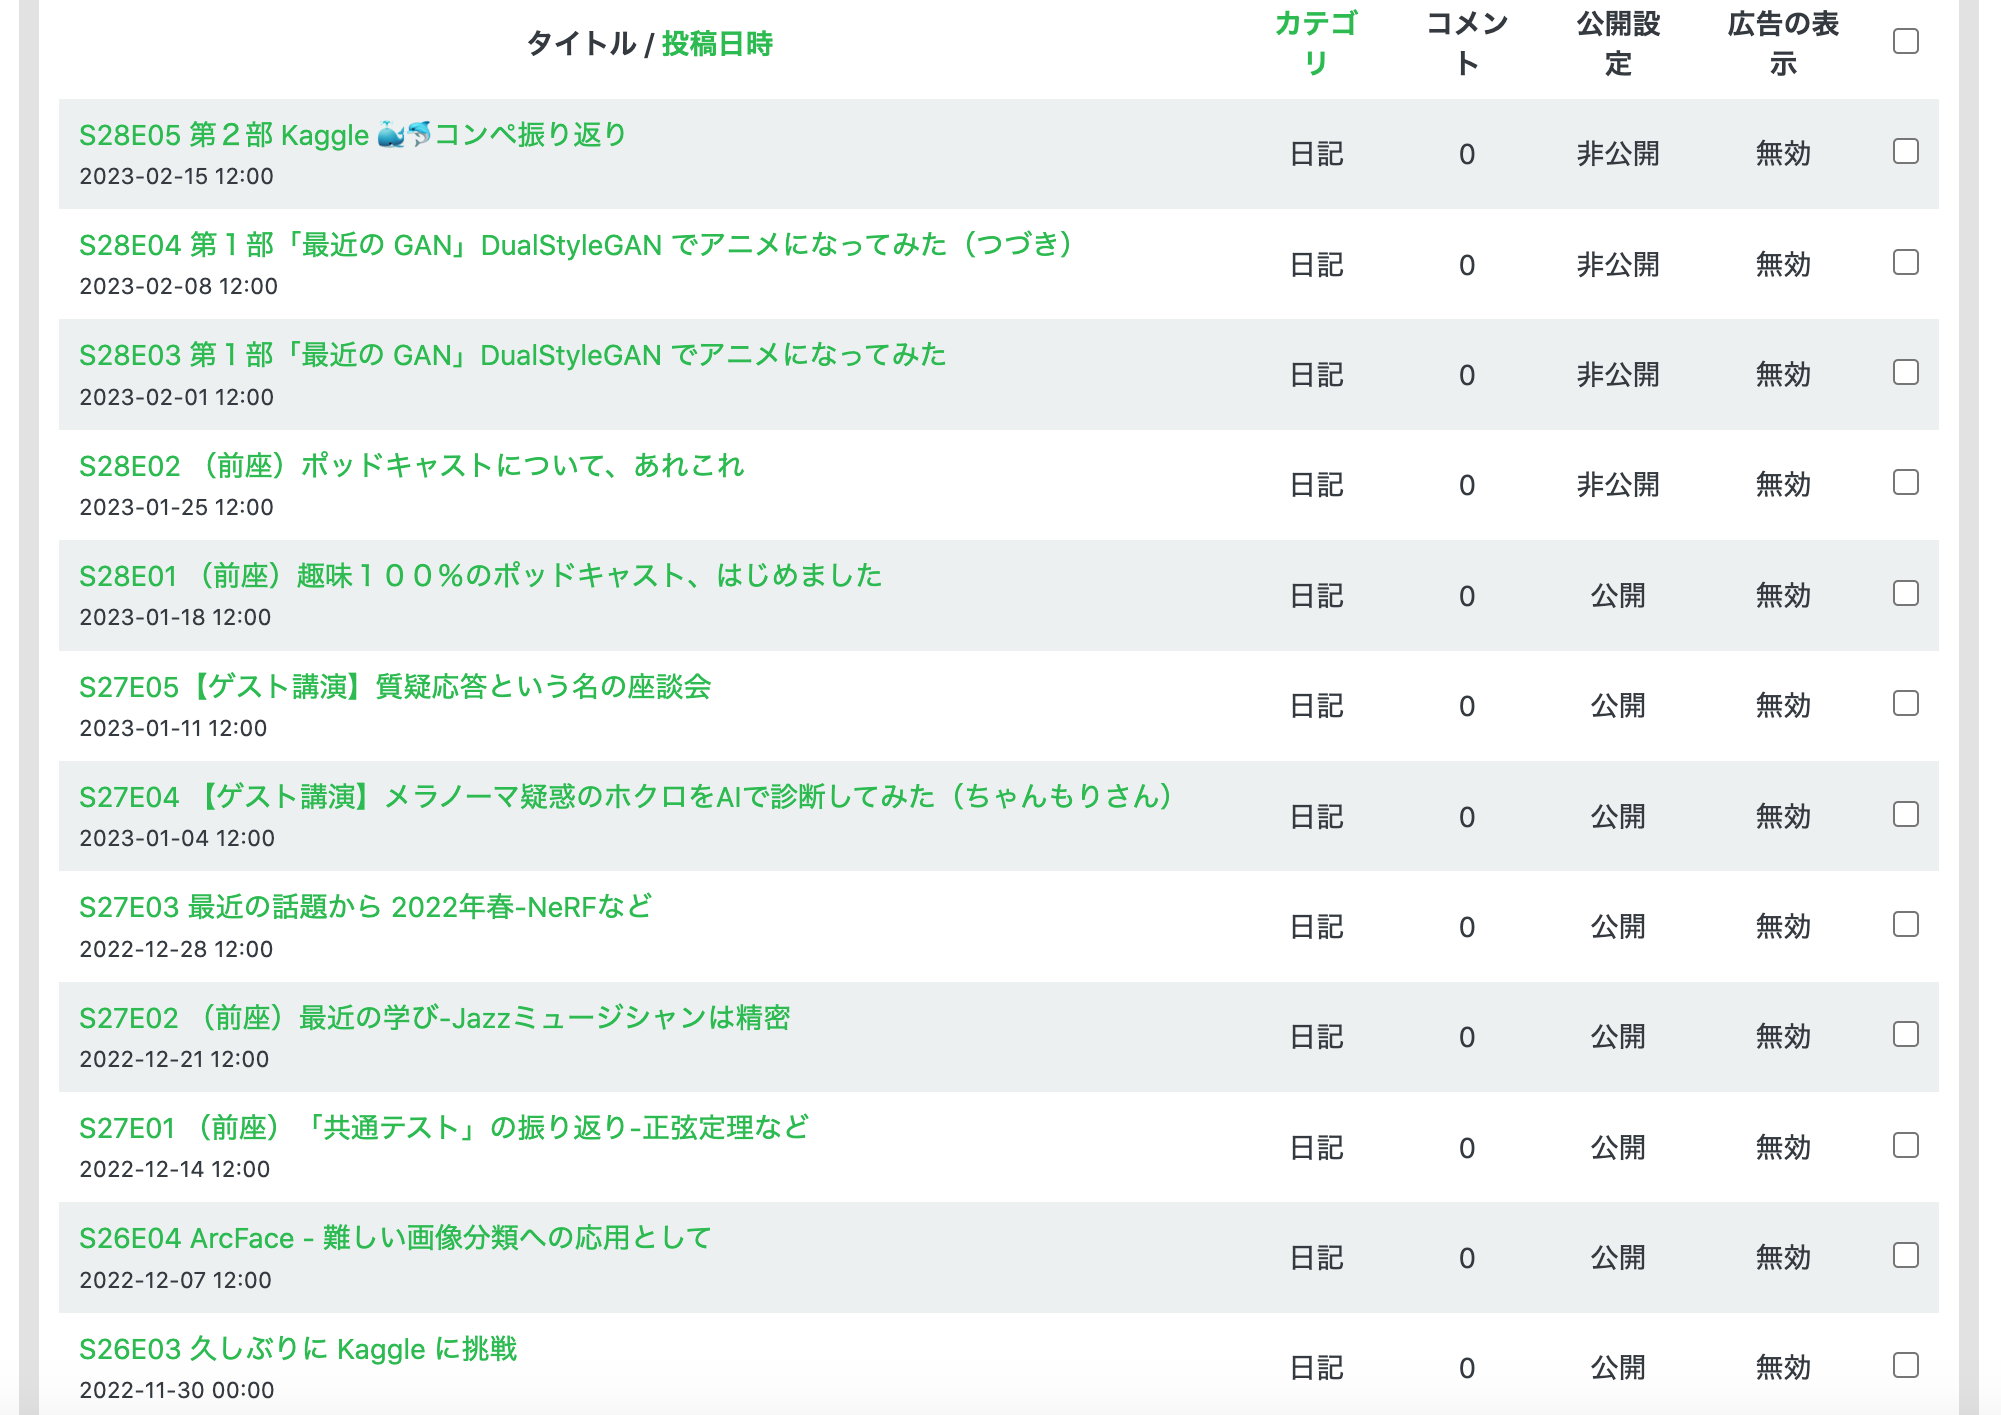Click the 広告の表示 column header

(x=1783, y=43)
